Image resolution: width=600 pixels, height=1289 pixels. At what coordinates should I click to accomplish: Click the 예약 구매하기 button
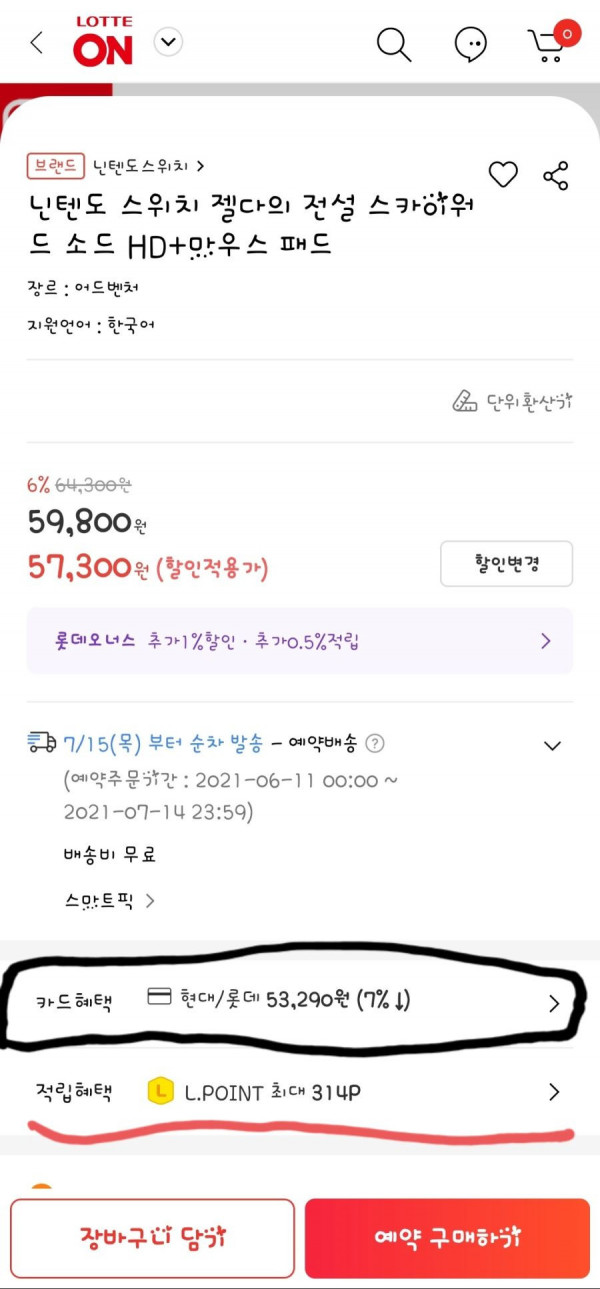(447, 1238)
